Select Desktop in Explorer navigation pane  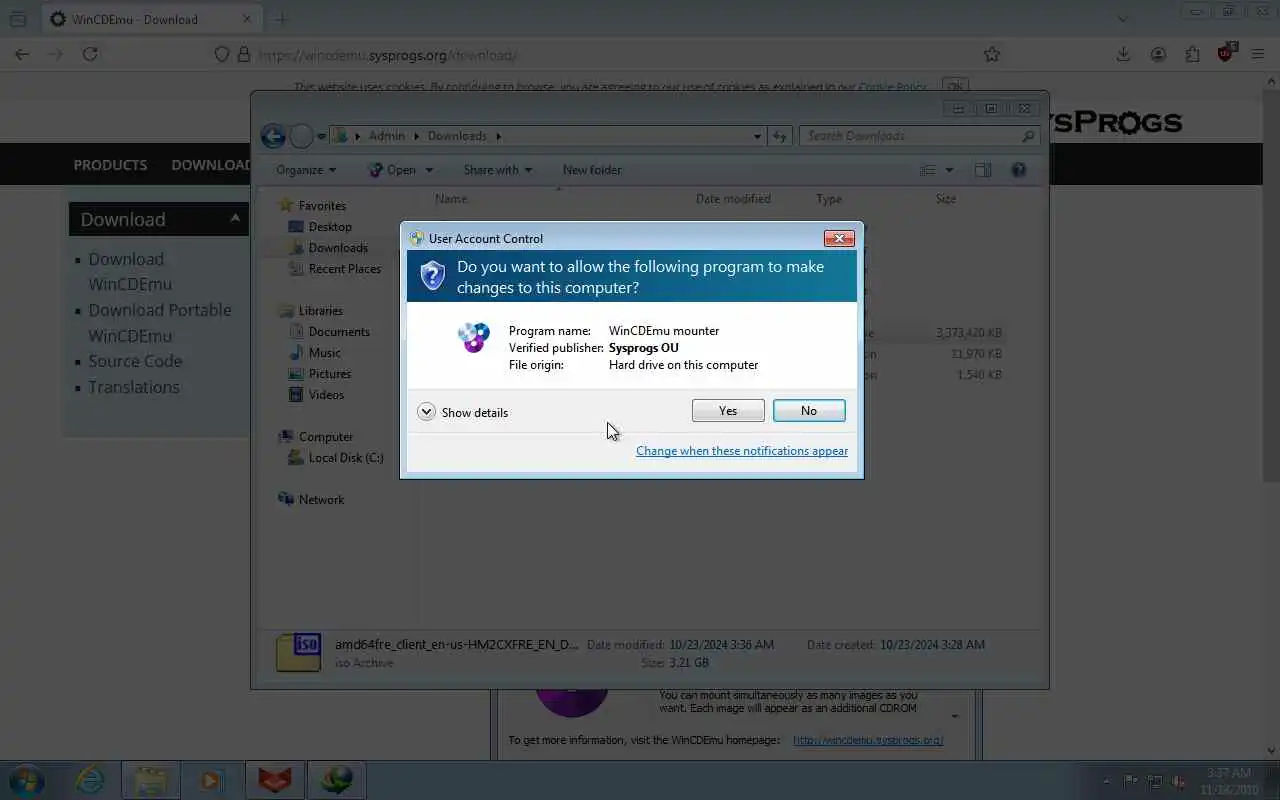(x=320, y=227)
